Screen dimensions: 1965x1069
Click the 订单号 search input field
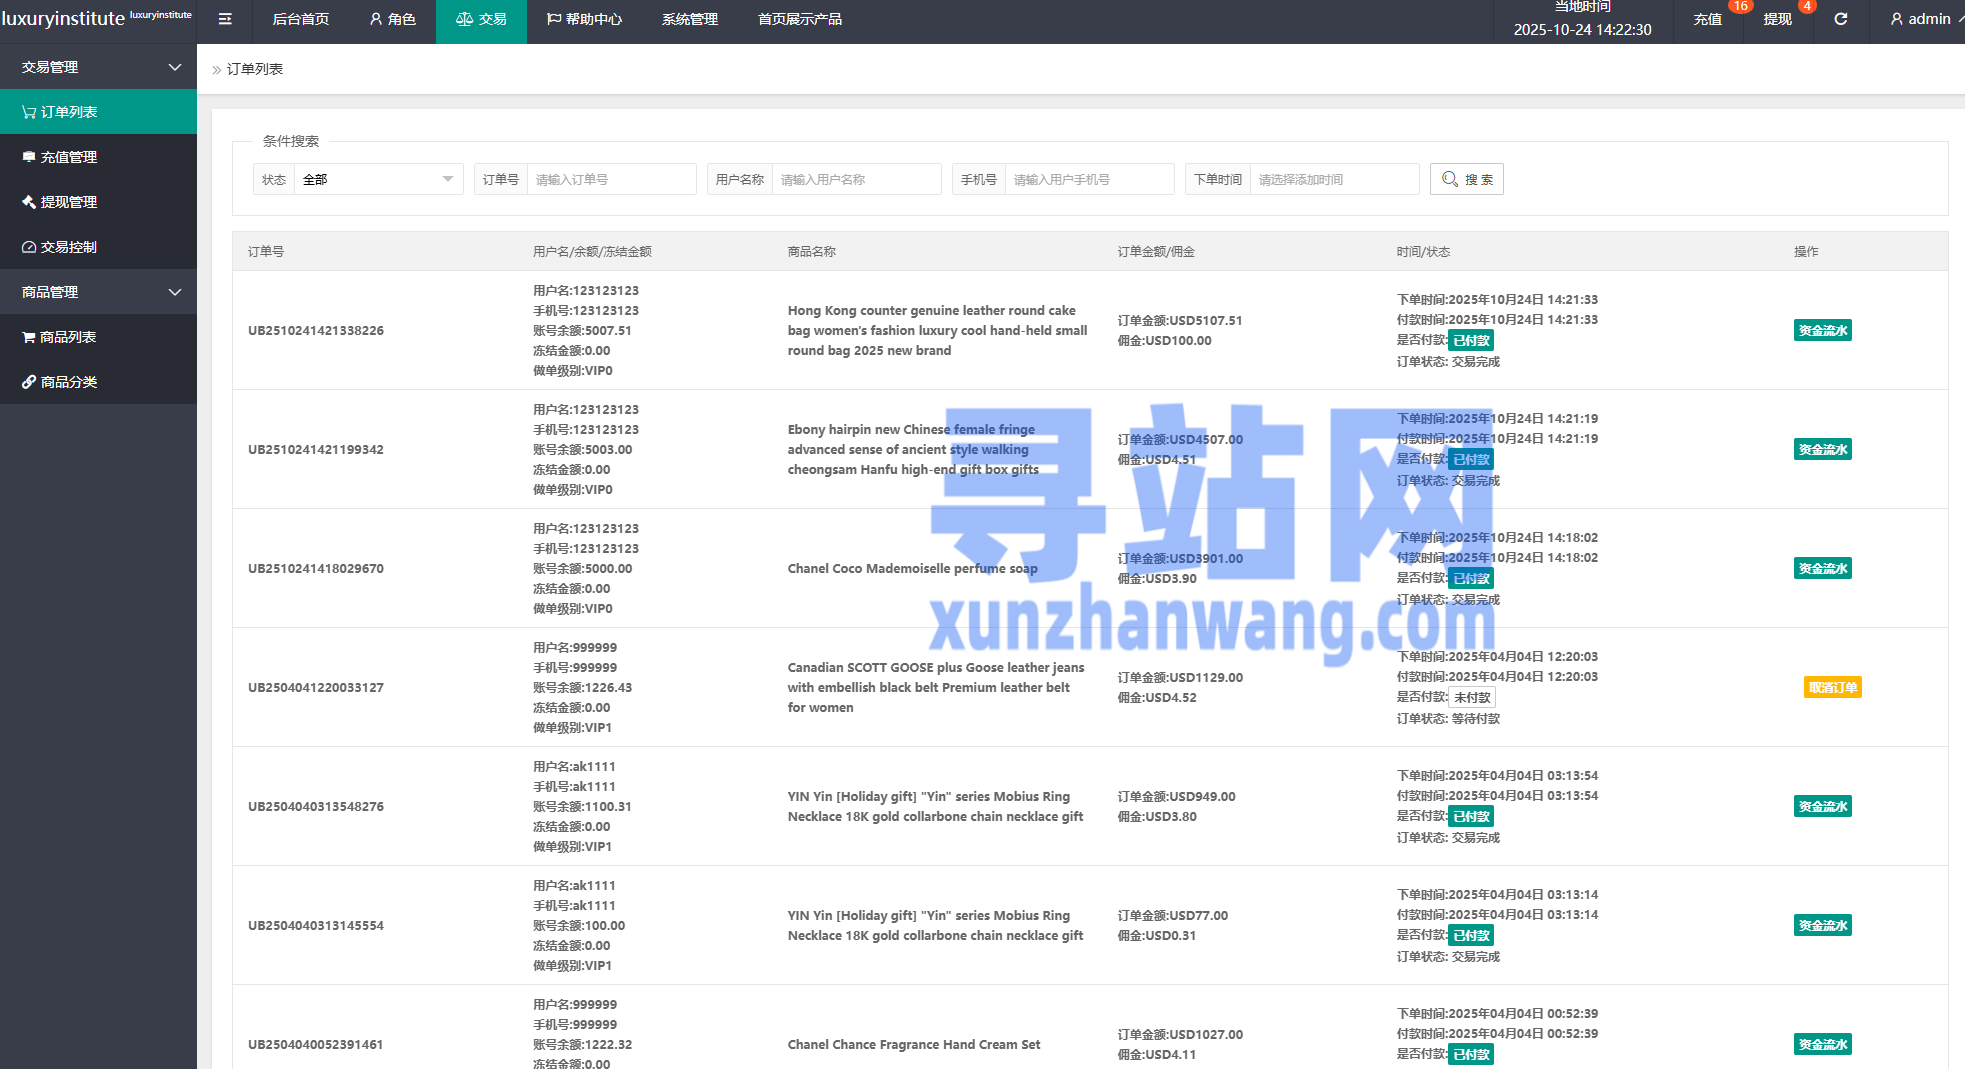(610, 179)
